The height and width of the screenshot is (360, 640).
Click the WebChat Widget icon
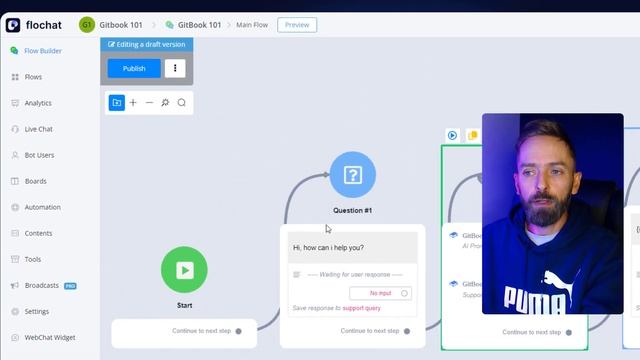click(x=15, y=338)
